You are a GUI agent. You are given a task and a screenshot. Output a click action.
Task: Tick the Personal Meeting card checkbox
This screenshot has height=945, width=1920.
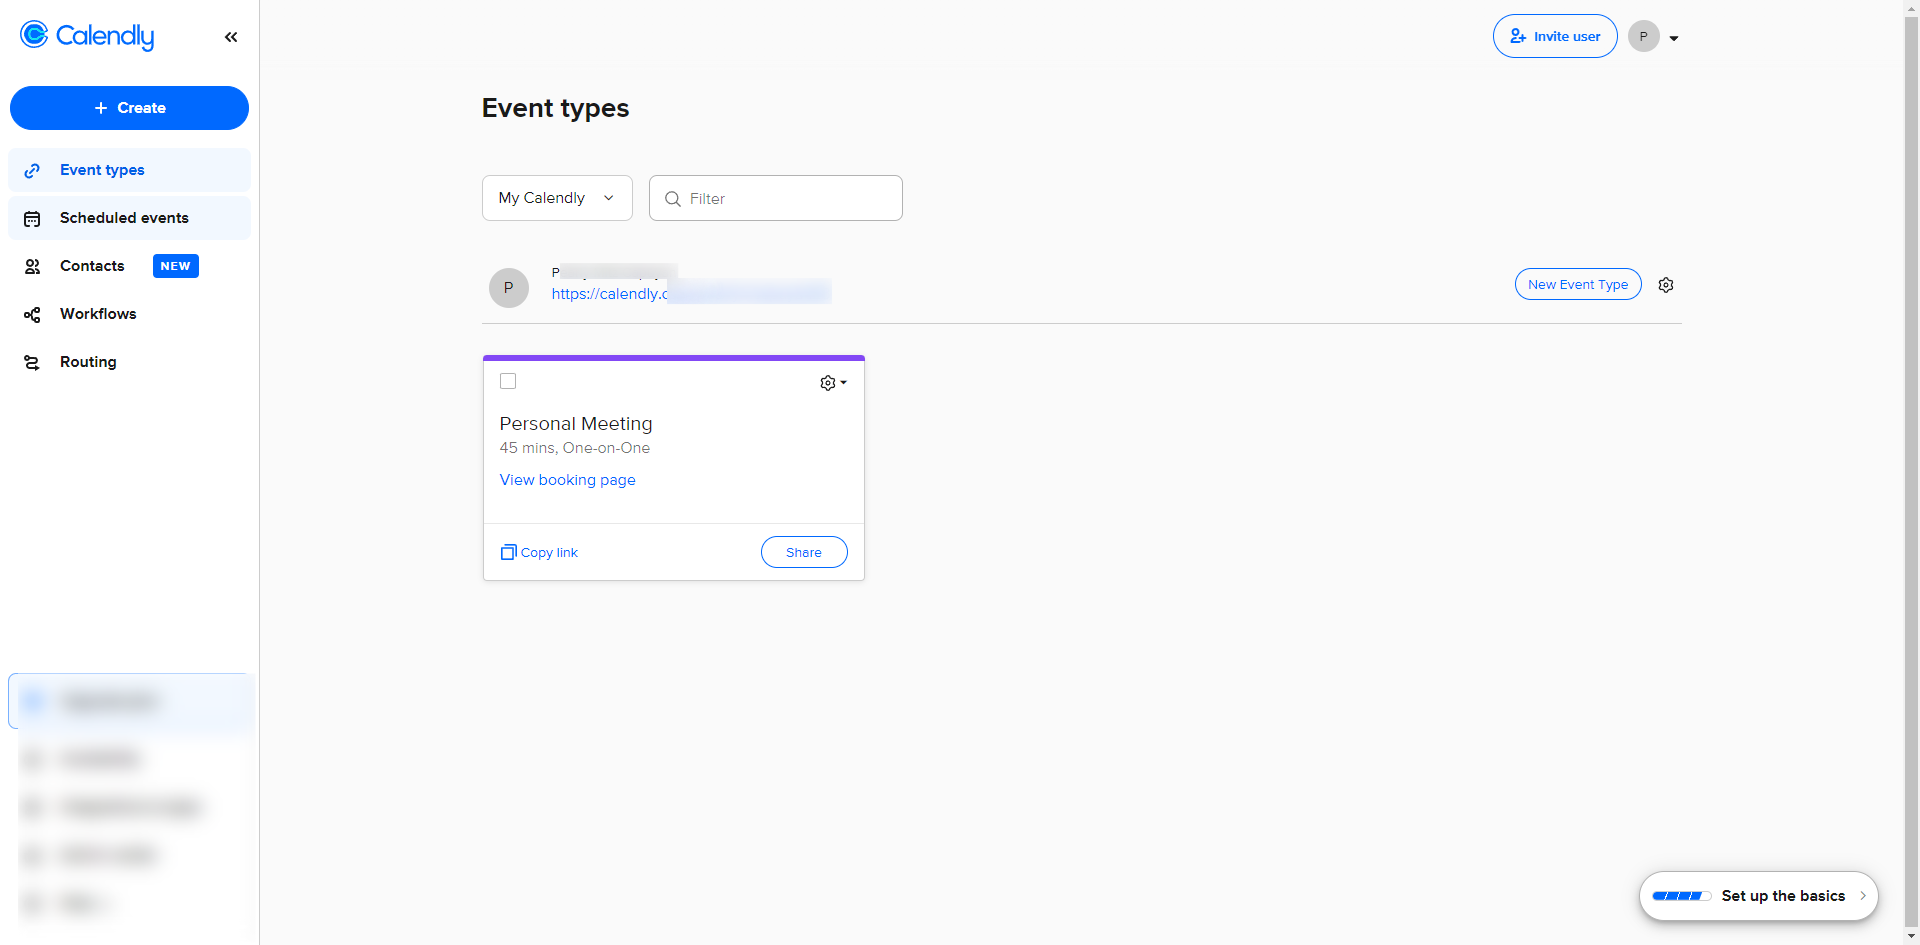tap(508, 381)
